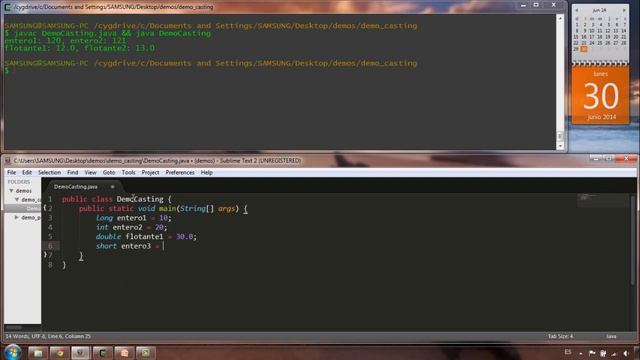640x360 pixels.
Task: Click the terminal scrollbar up arrow
Action: pos(560,18)
